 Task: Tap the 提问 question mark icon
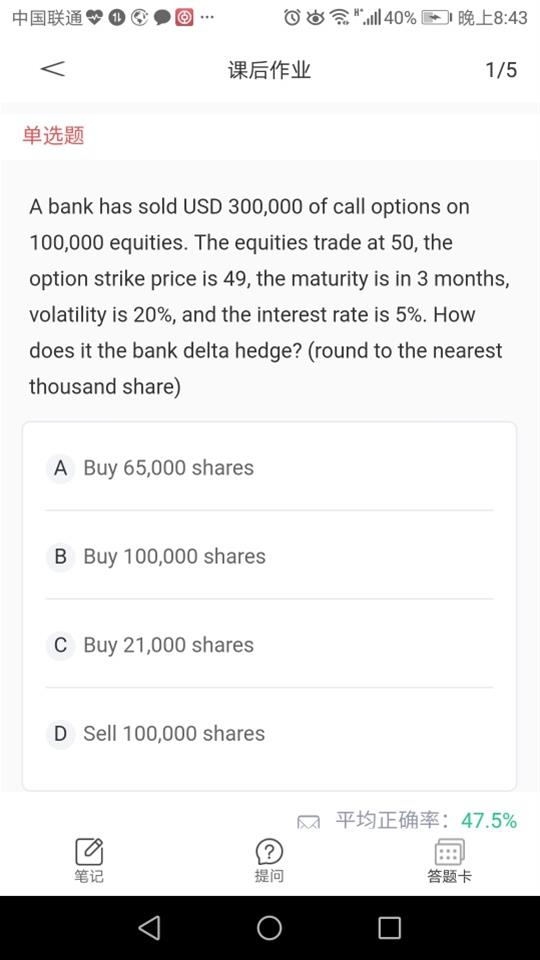tap(269, 852)
